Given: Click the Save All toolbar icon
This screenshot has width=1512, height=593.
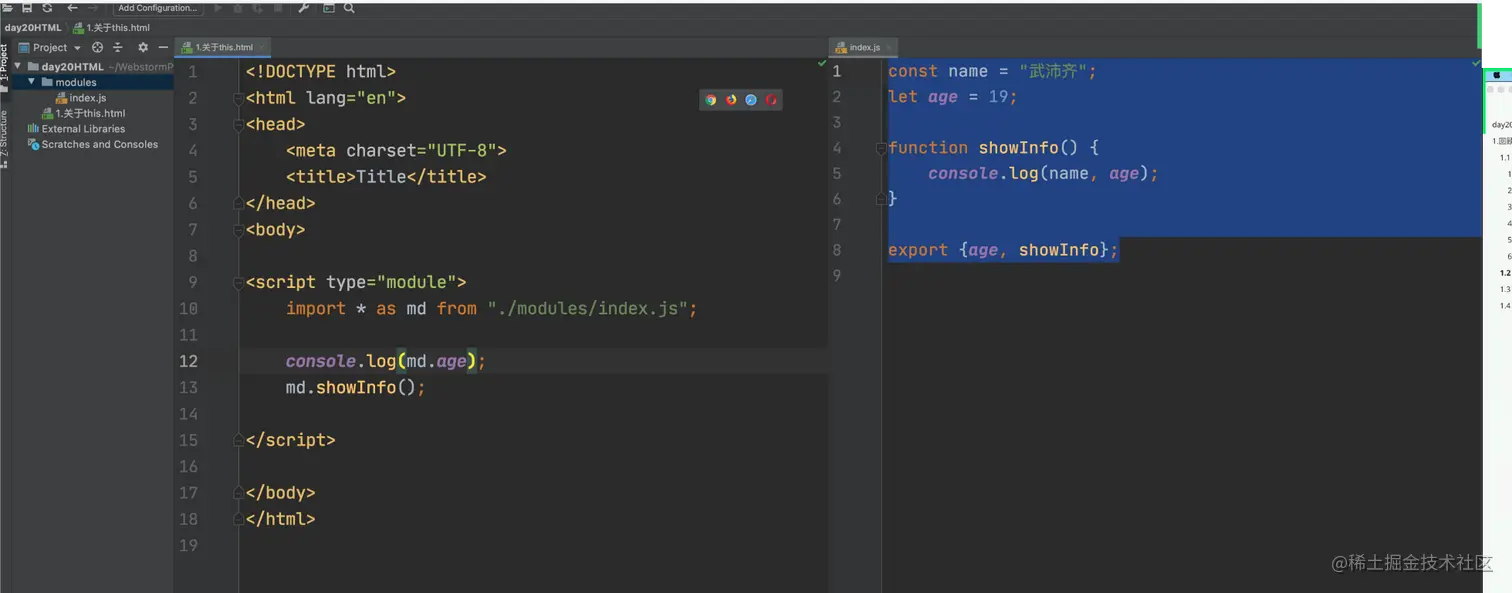Looking at the screenshot, I should point(27,8).
